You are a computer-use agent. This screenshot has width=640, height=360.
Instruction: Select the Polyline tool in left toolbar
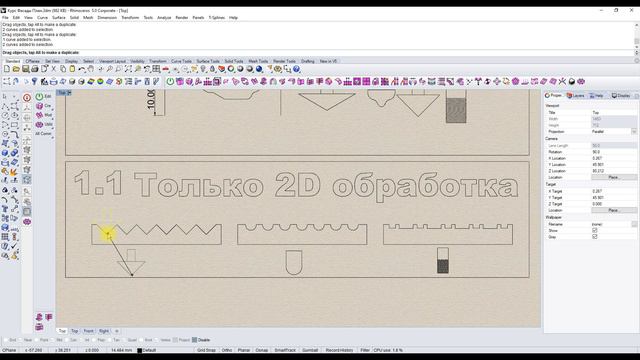(5, 107)
